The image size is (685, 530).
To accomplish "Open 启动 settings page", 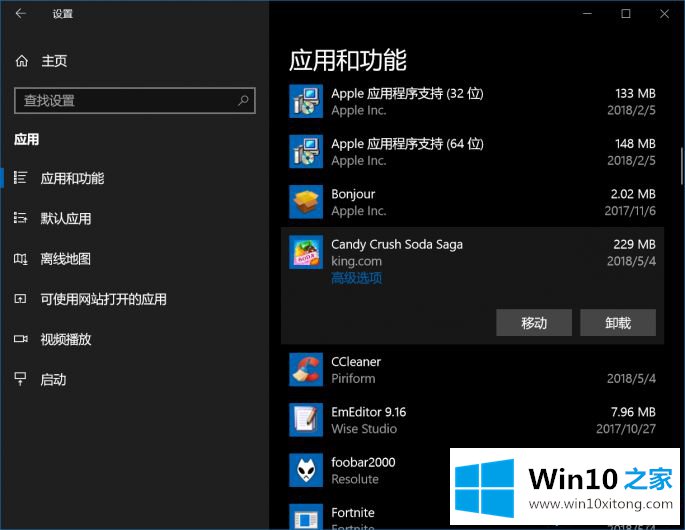I will tap(53, 379).
